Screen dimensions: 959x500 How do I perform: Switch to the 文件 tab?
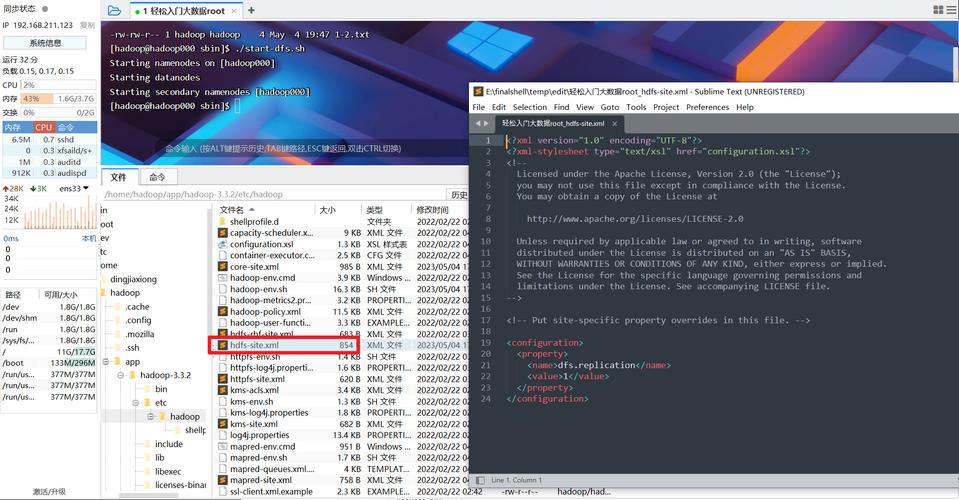tap(119, 177)
